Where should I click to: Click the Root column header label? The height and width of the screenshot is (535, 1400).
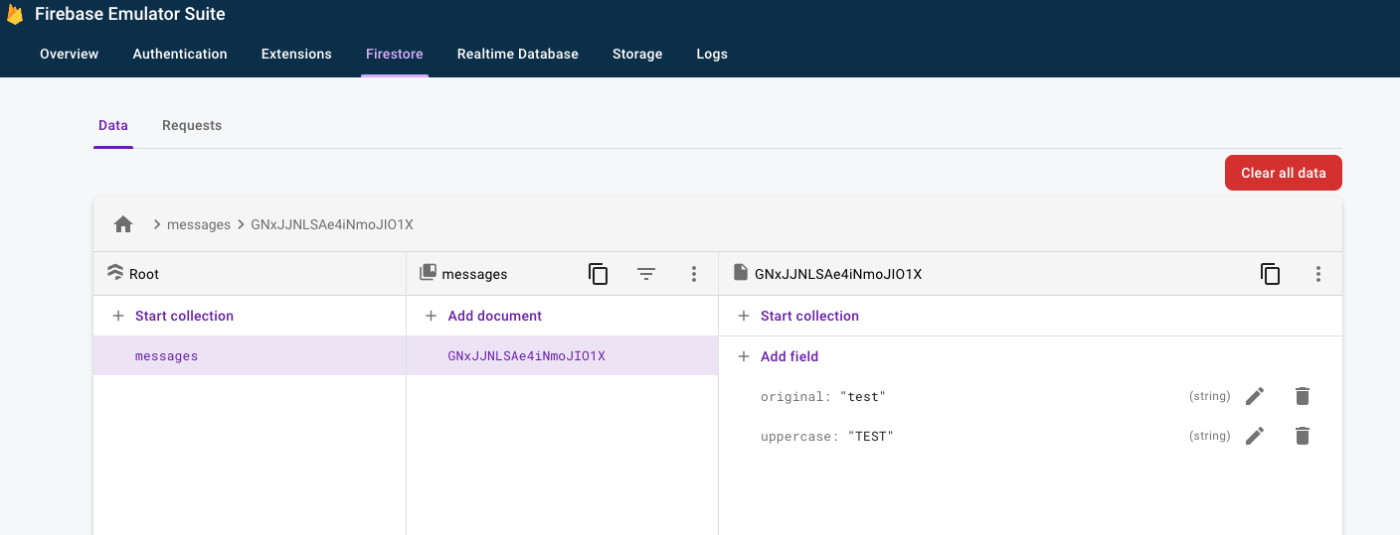point(144,274)
